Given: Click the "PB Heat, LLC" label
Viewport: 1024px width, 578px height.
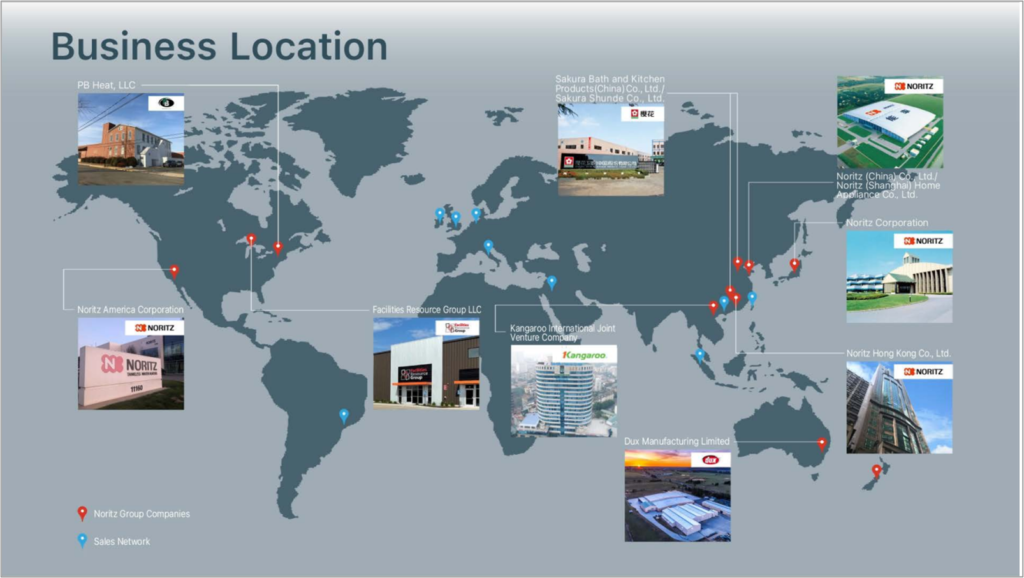Looking at the screenshot, I should (x=106, y=85).
